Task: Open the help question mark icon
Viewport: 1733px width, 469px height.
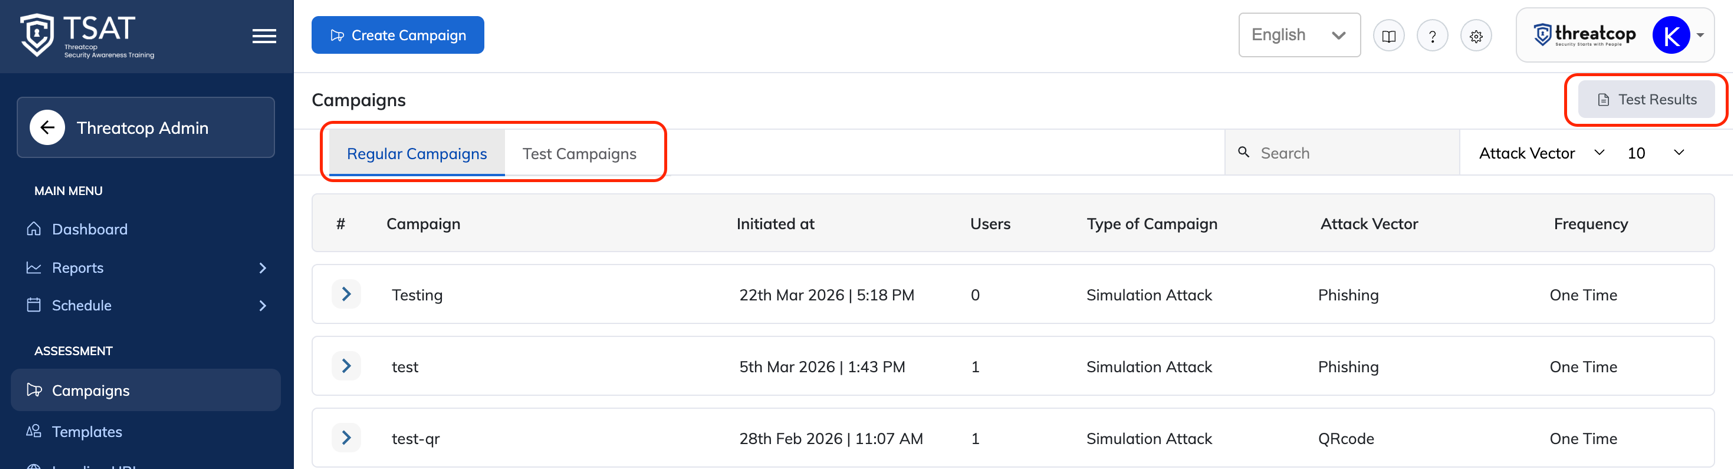Action: point(1432,36)
